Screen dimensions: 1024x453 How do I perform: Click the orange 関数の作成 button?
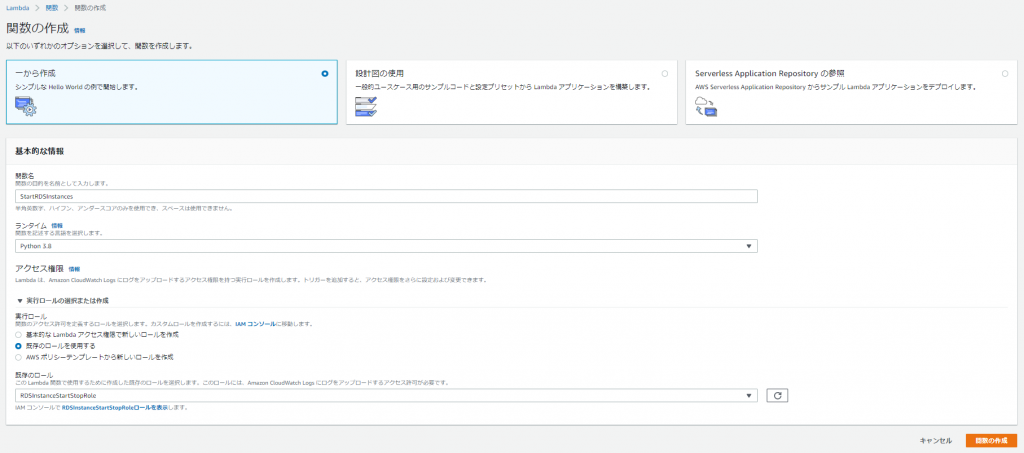point(991,441)
